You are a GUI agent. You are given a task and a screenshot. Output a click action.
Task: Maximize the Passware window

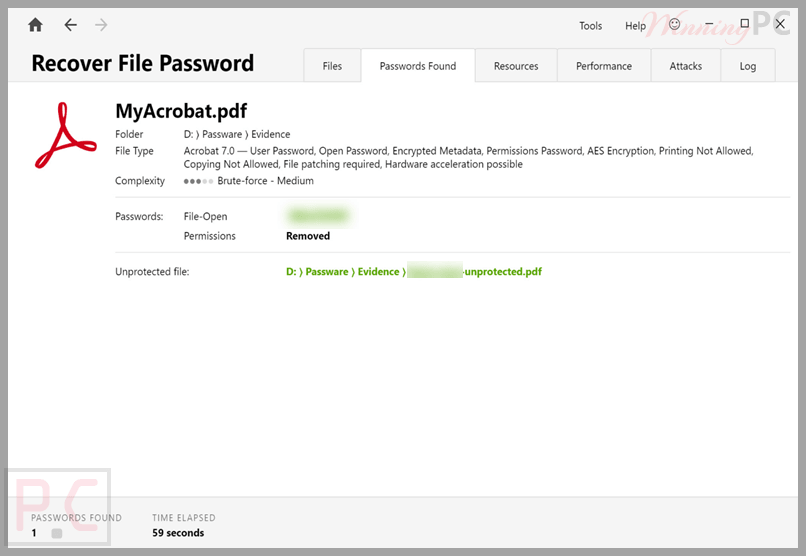tap(744, 23)
